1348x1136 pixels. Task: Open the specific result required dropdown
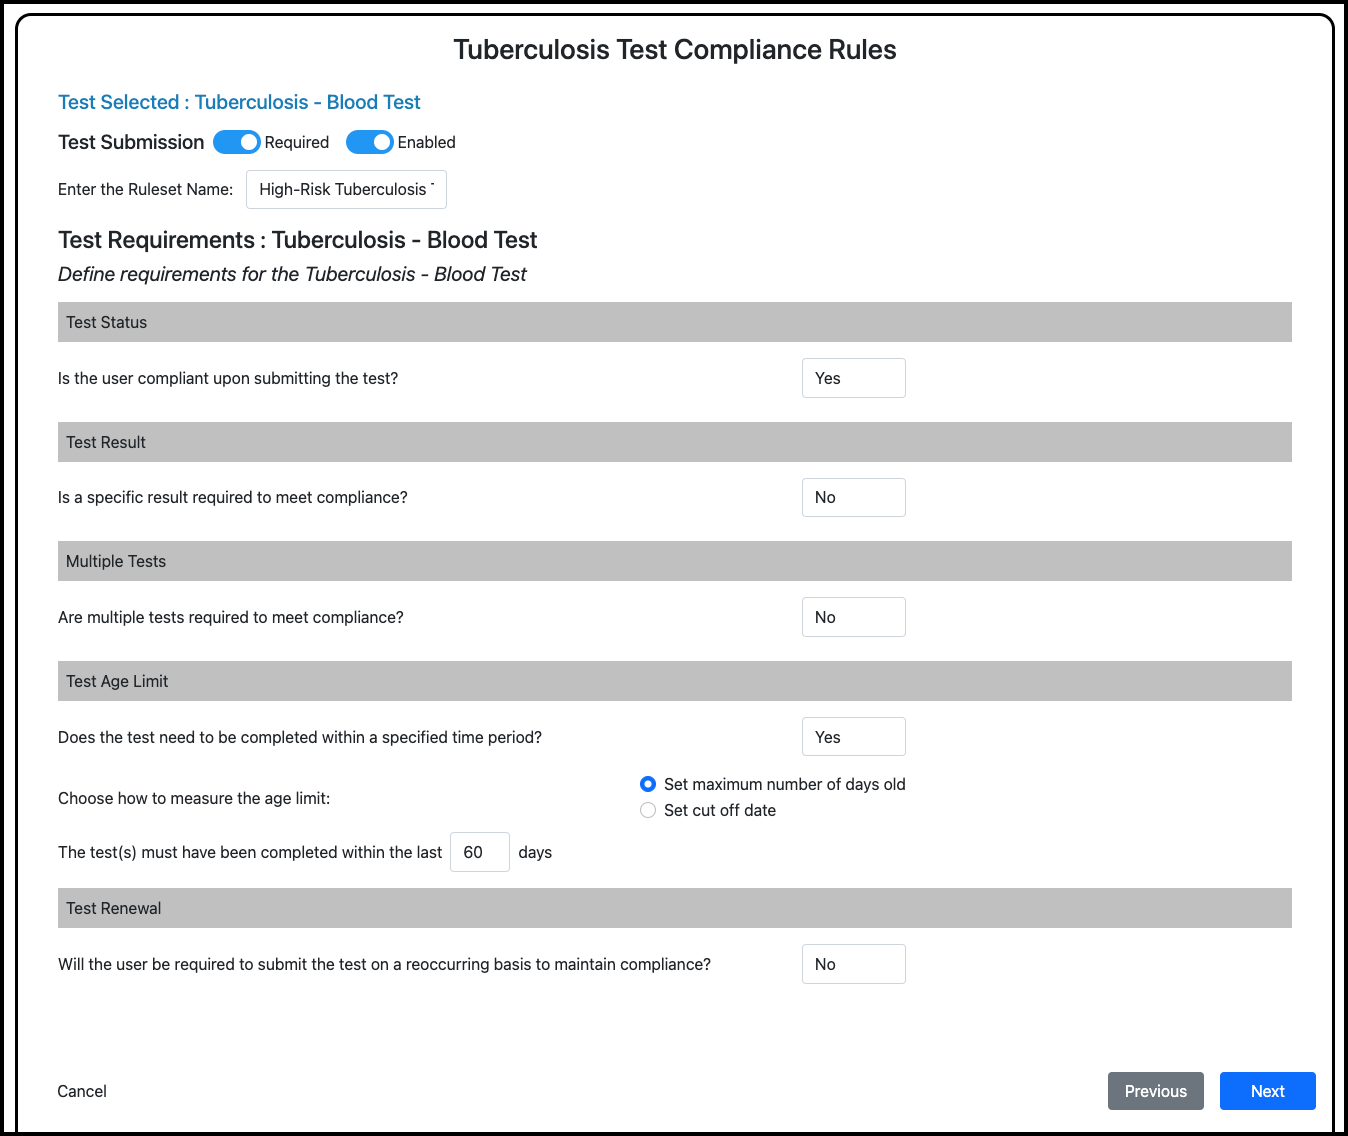(x=853, y=497)
